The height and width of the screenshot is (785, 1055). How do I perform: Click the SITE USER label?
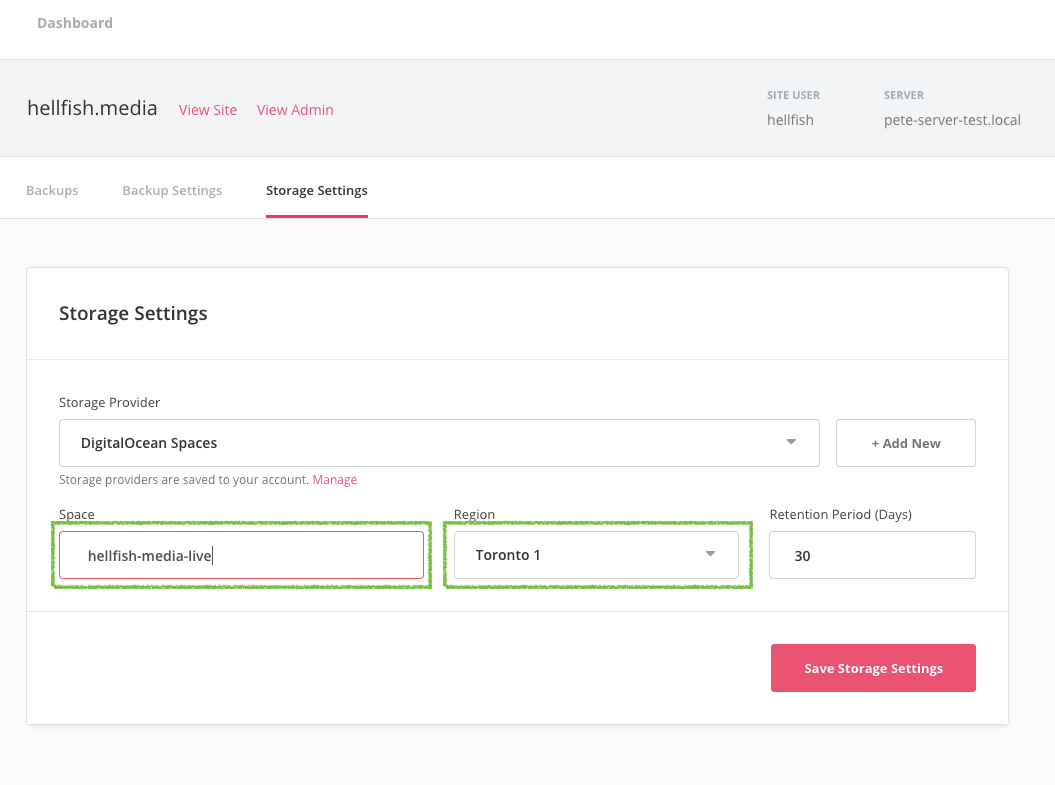click(x=793, y=96)
